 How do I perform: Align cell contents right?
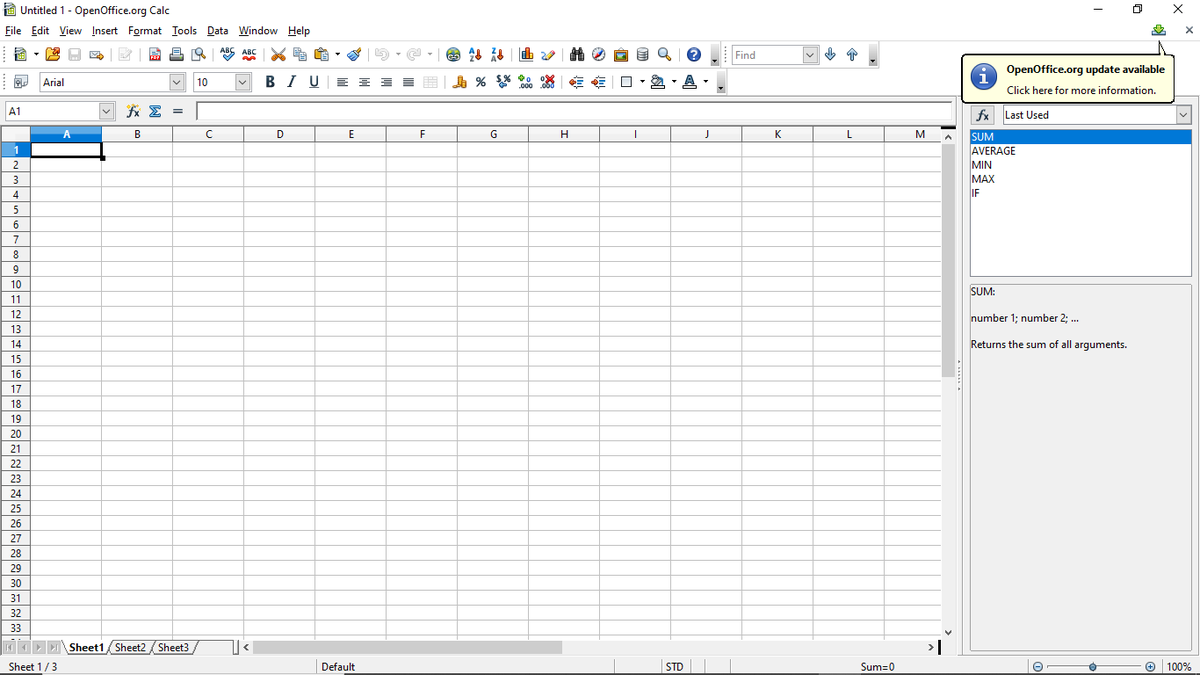(x=386, y=82)
